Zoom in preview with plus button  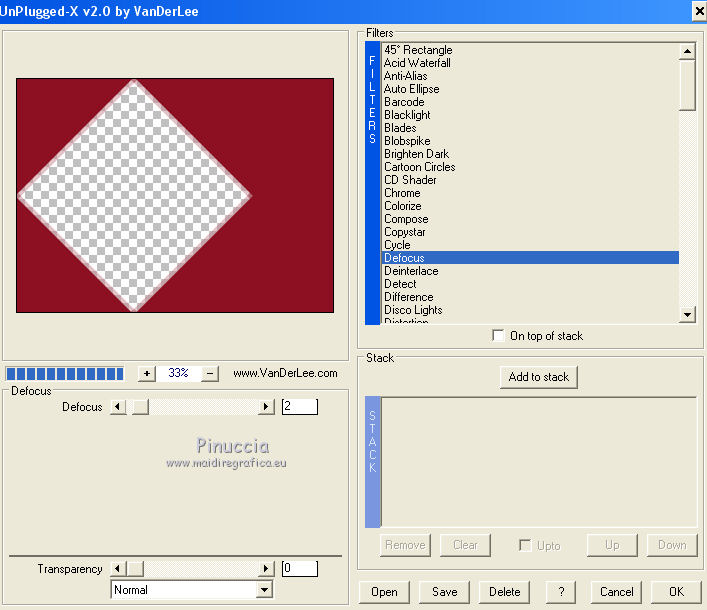pos(147,373)
